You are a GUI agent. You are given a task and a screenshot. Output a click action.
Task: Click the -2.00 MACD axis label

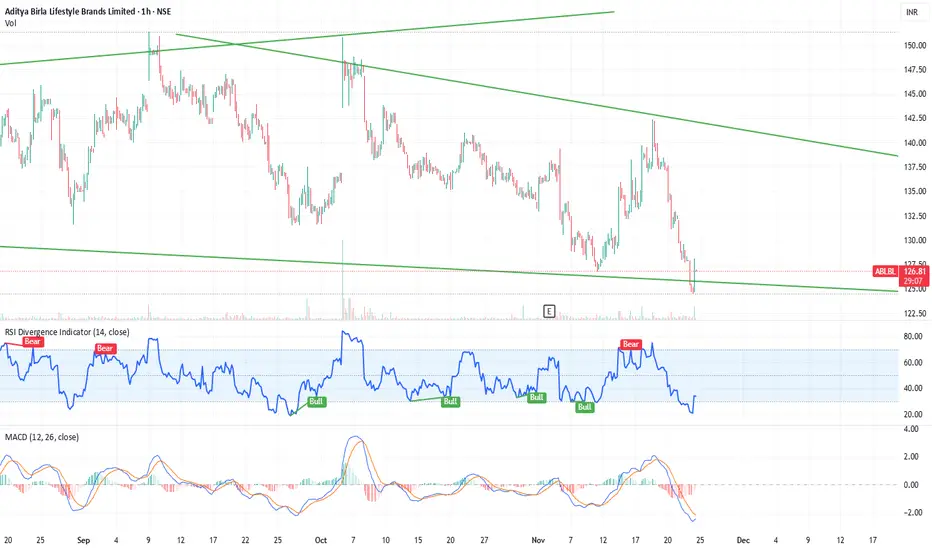pos(912,513)
